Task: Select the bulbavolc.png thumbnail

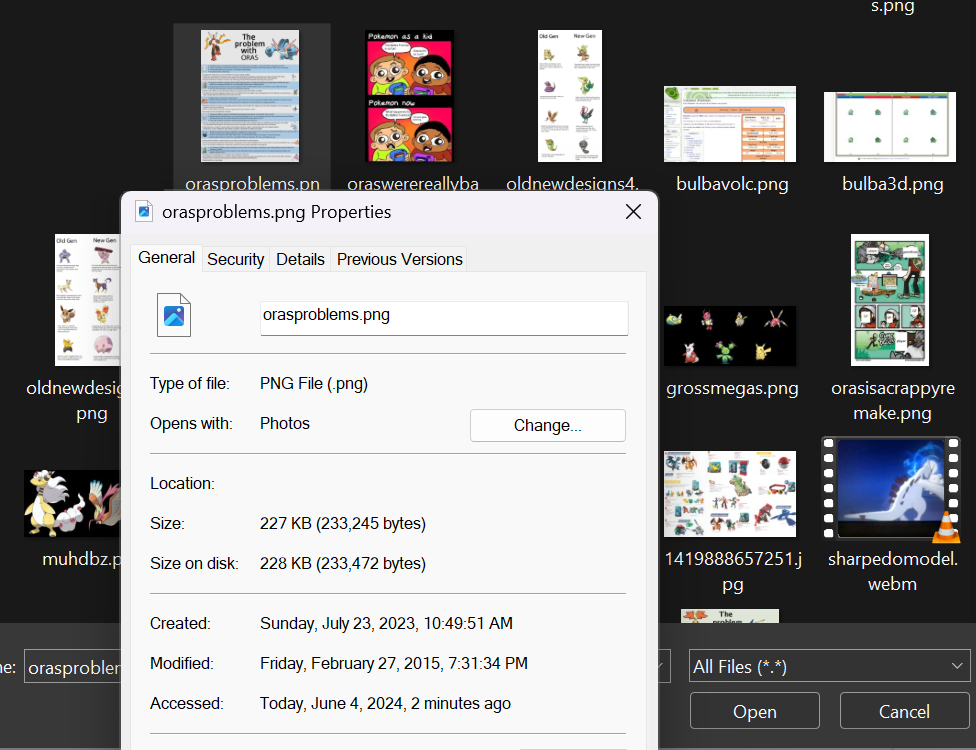Action: [730, 124]
